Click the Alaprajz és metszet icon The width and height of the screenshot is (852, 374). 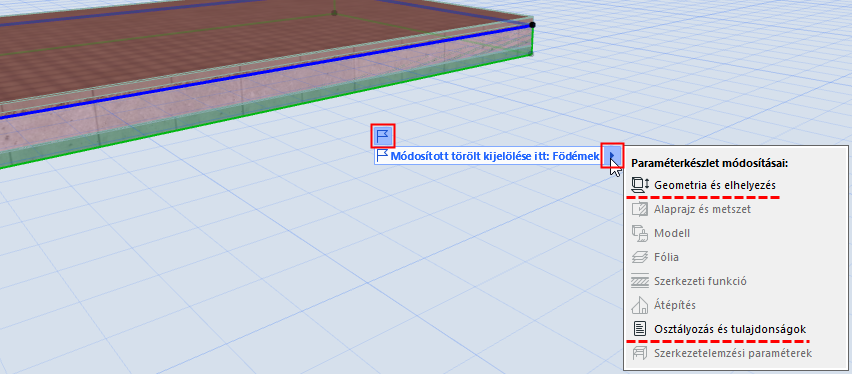point(640,209)
